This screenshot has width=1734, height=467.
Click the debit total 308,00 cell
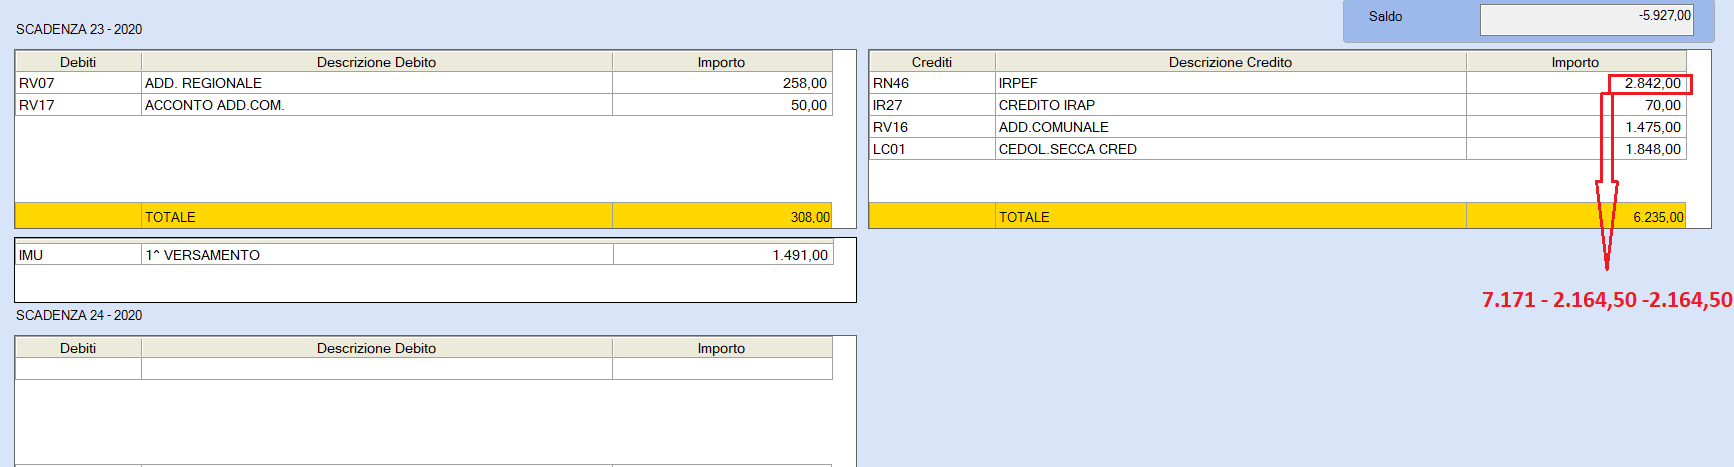pos(722,216)
